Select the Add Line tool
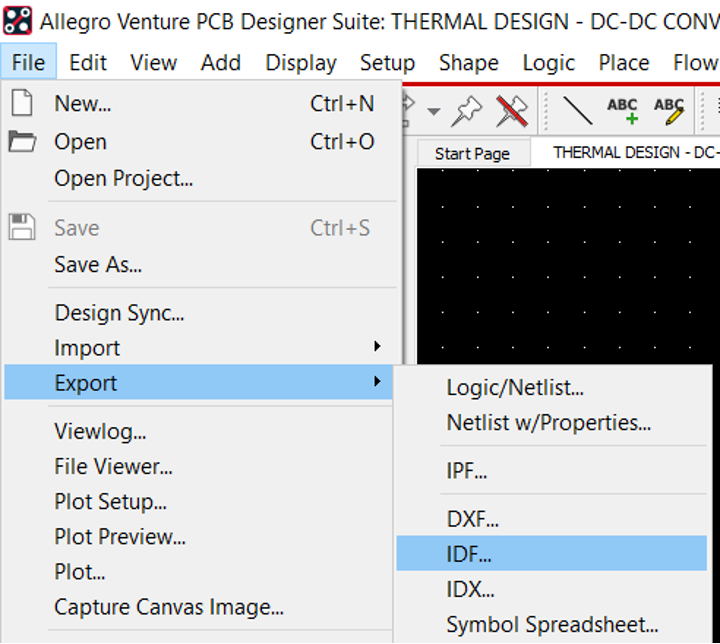Viewport: 720px width, 644px height. 577,110
